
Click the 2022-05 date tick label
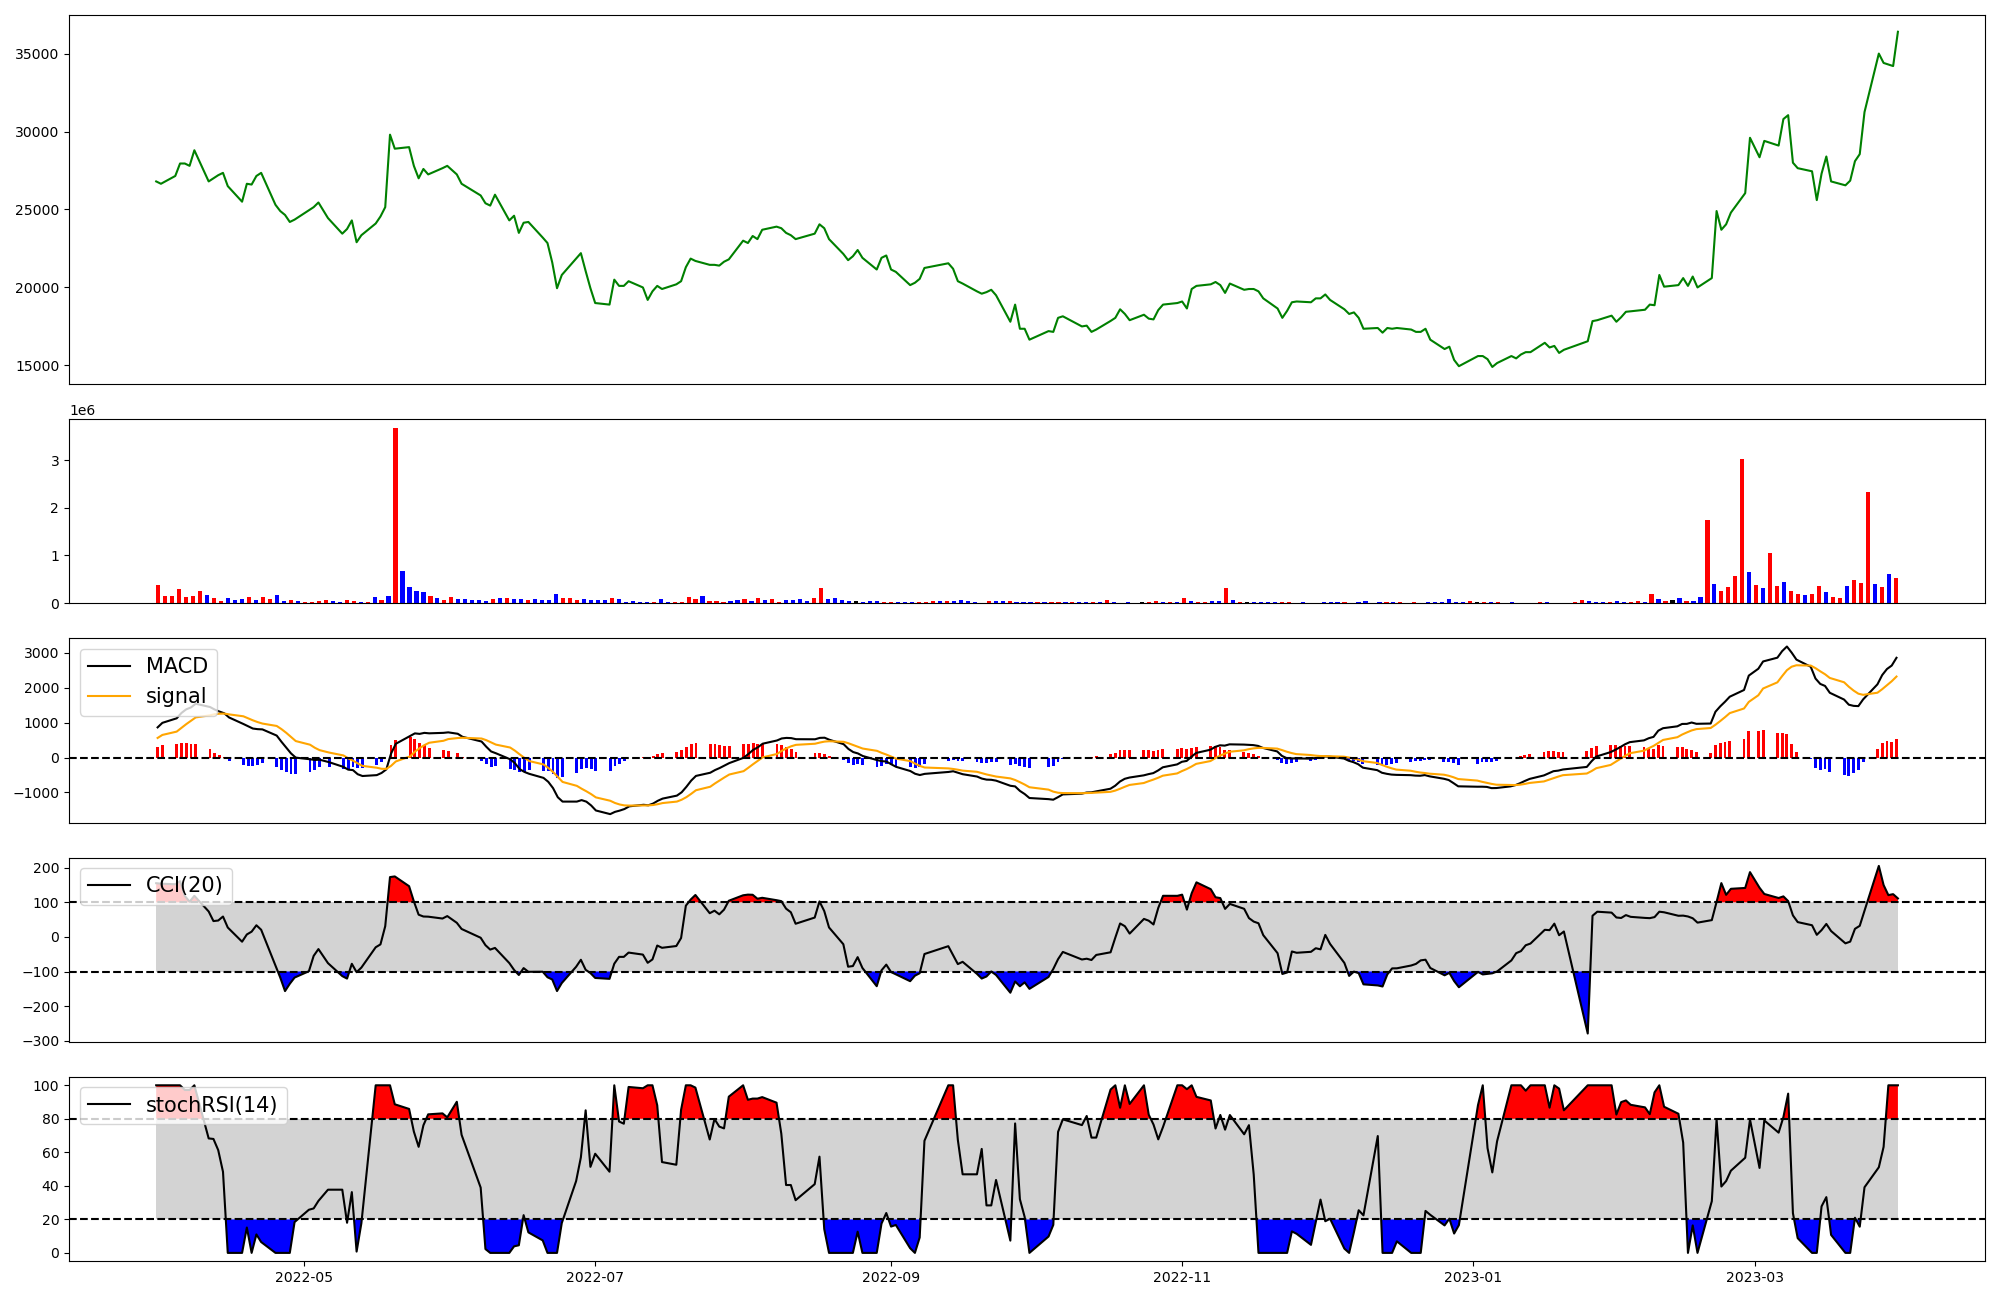coord(304,1277)
